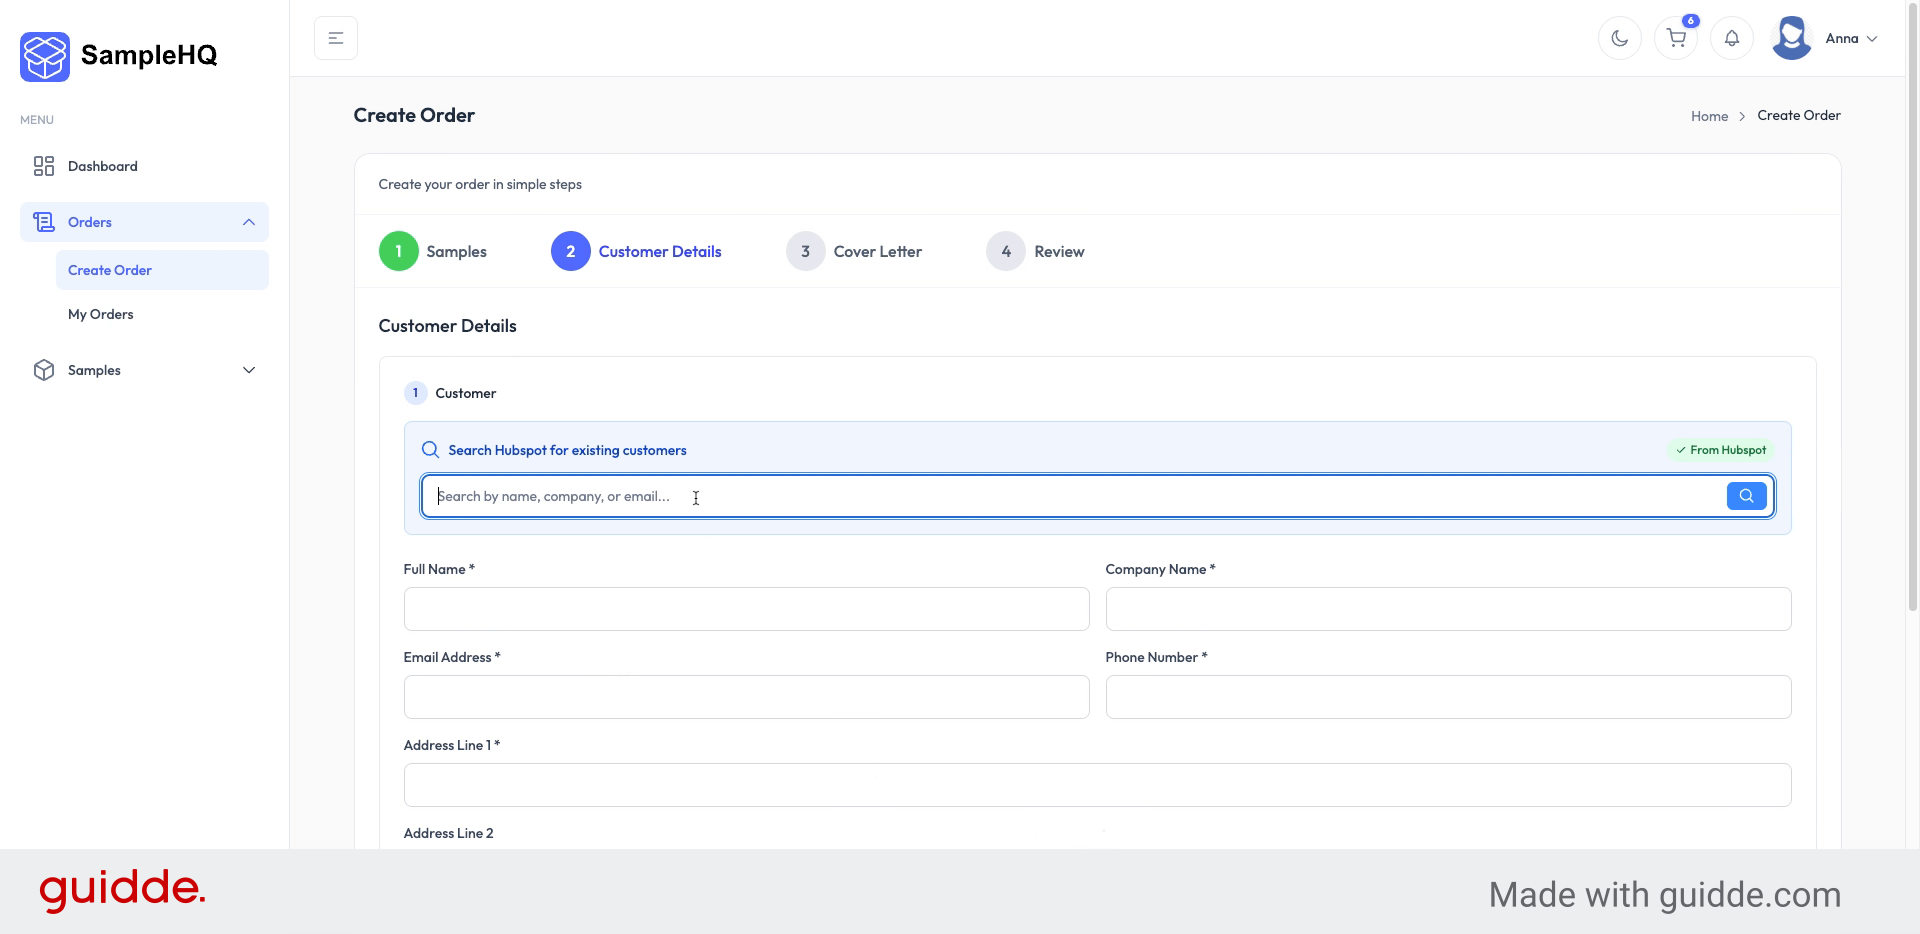Click the SampleHQ logo icon
The height and width of the screenshot is (934, 1920).
tap(45, 56)
